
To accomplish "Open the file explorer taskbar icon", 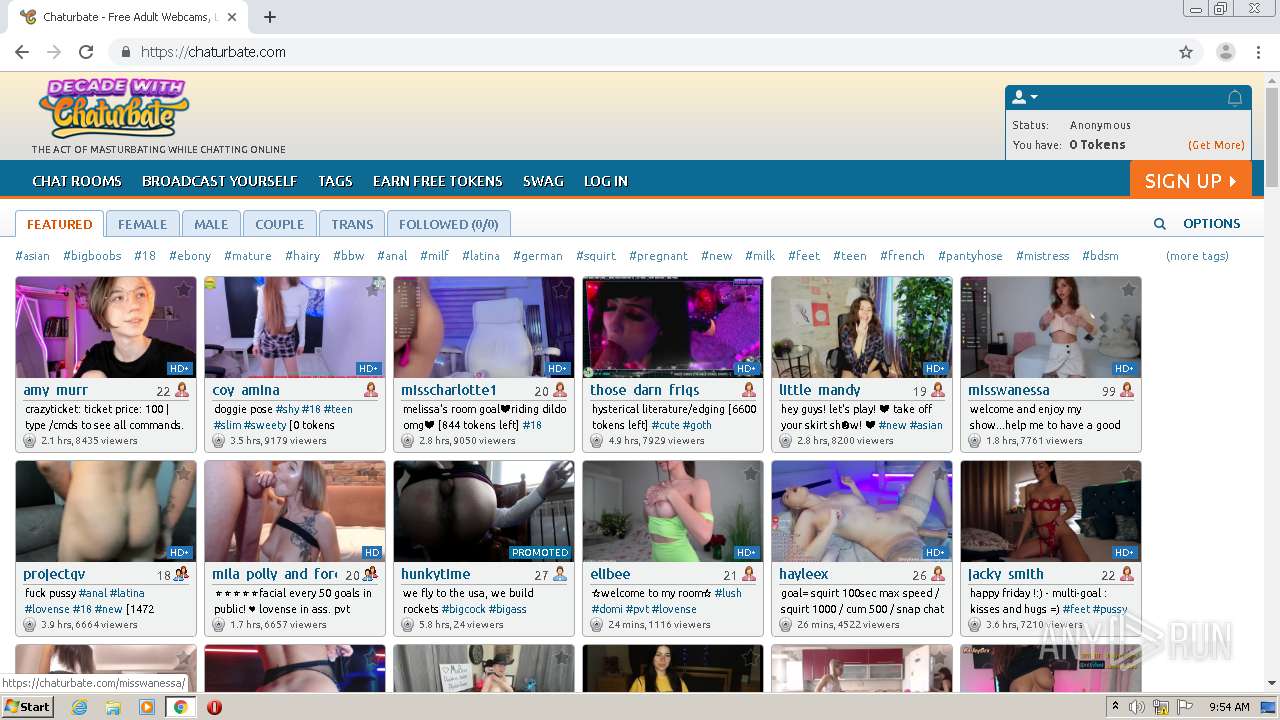I will tap(113, 707).
